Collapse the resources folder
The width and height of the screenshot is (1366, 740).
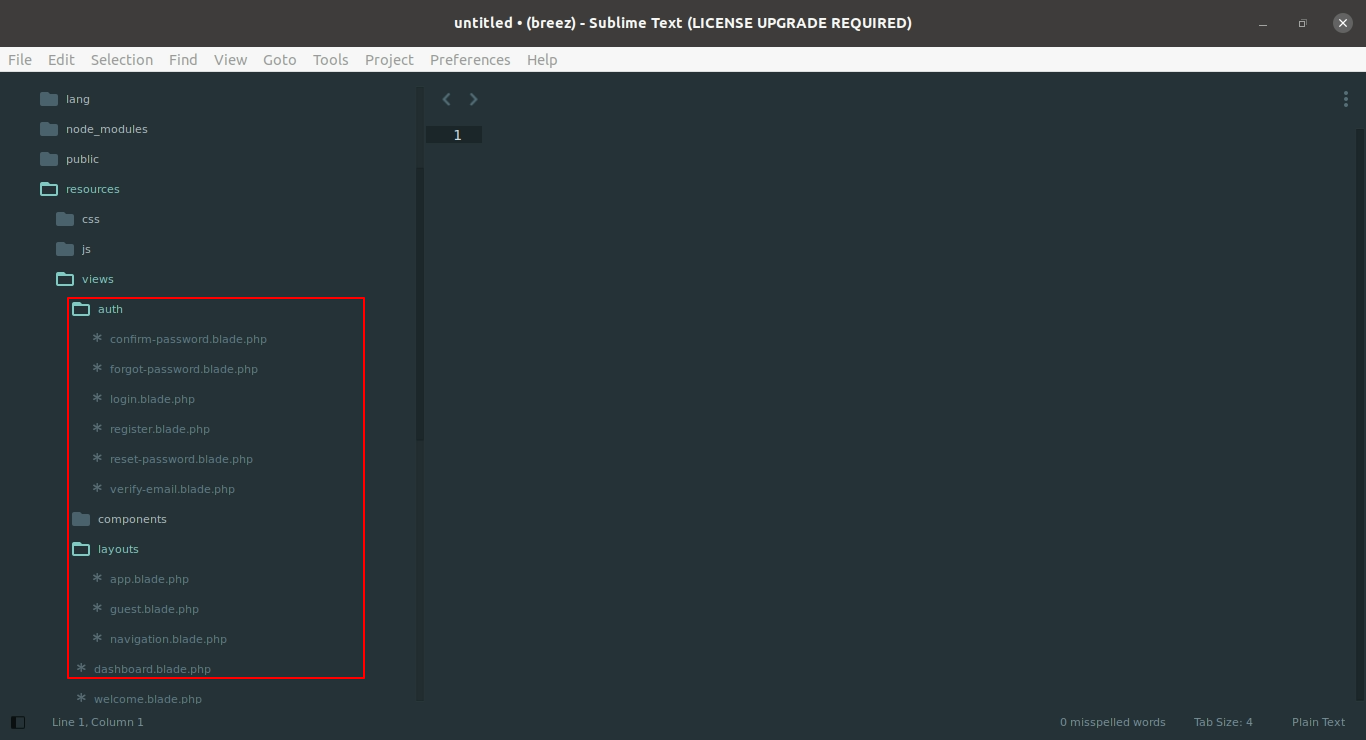[49, 189]
